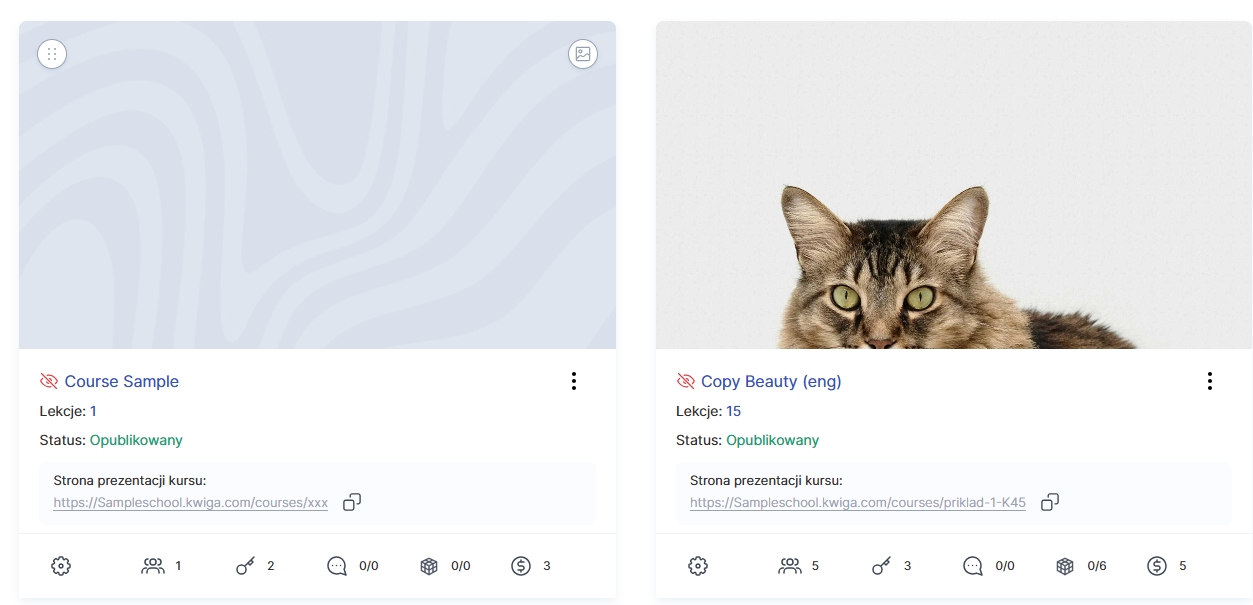Viewport: 1253px width, 605px height.
Task: Click the dollar icon on Copy Beauty card
Action: coord(1157,566)
